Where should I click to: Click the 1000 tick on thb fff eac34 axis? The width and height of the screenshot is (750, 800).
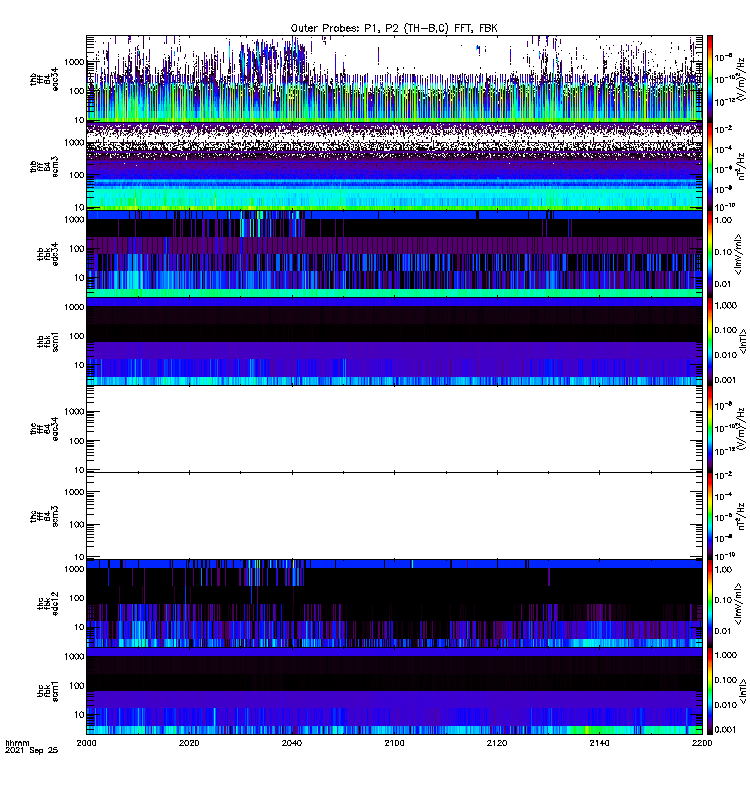[x=74, y=62]
